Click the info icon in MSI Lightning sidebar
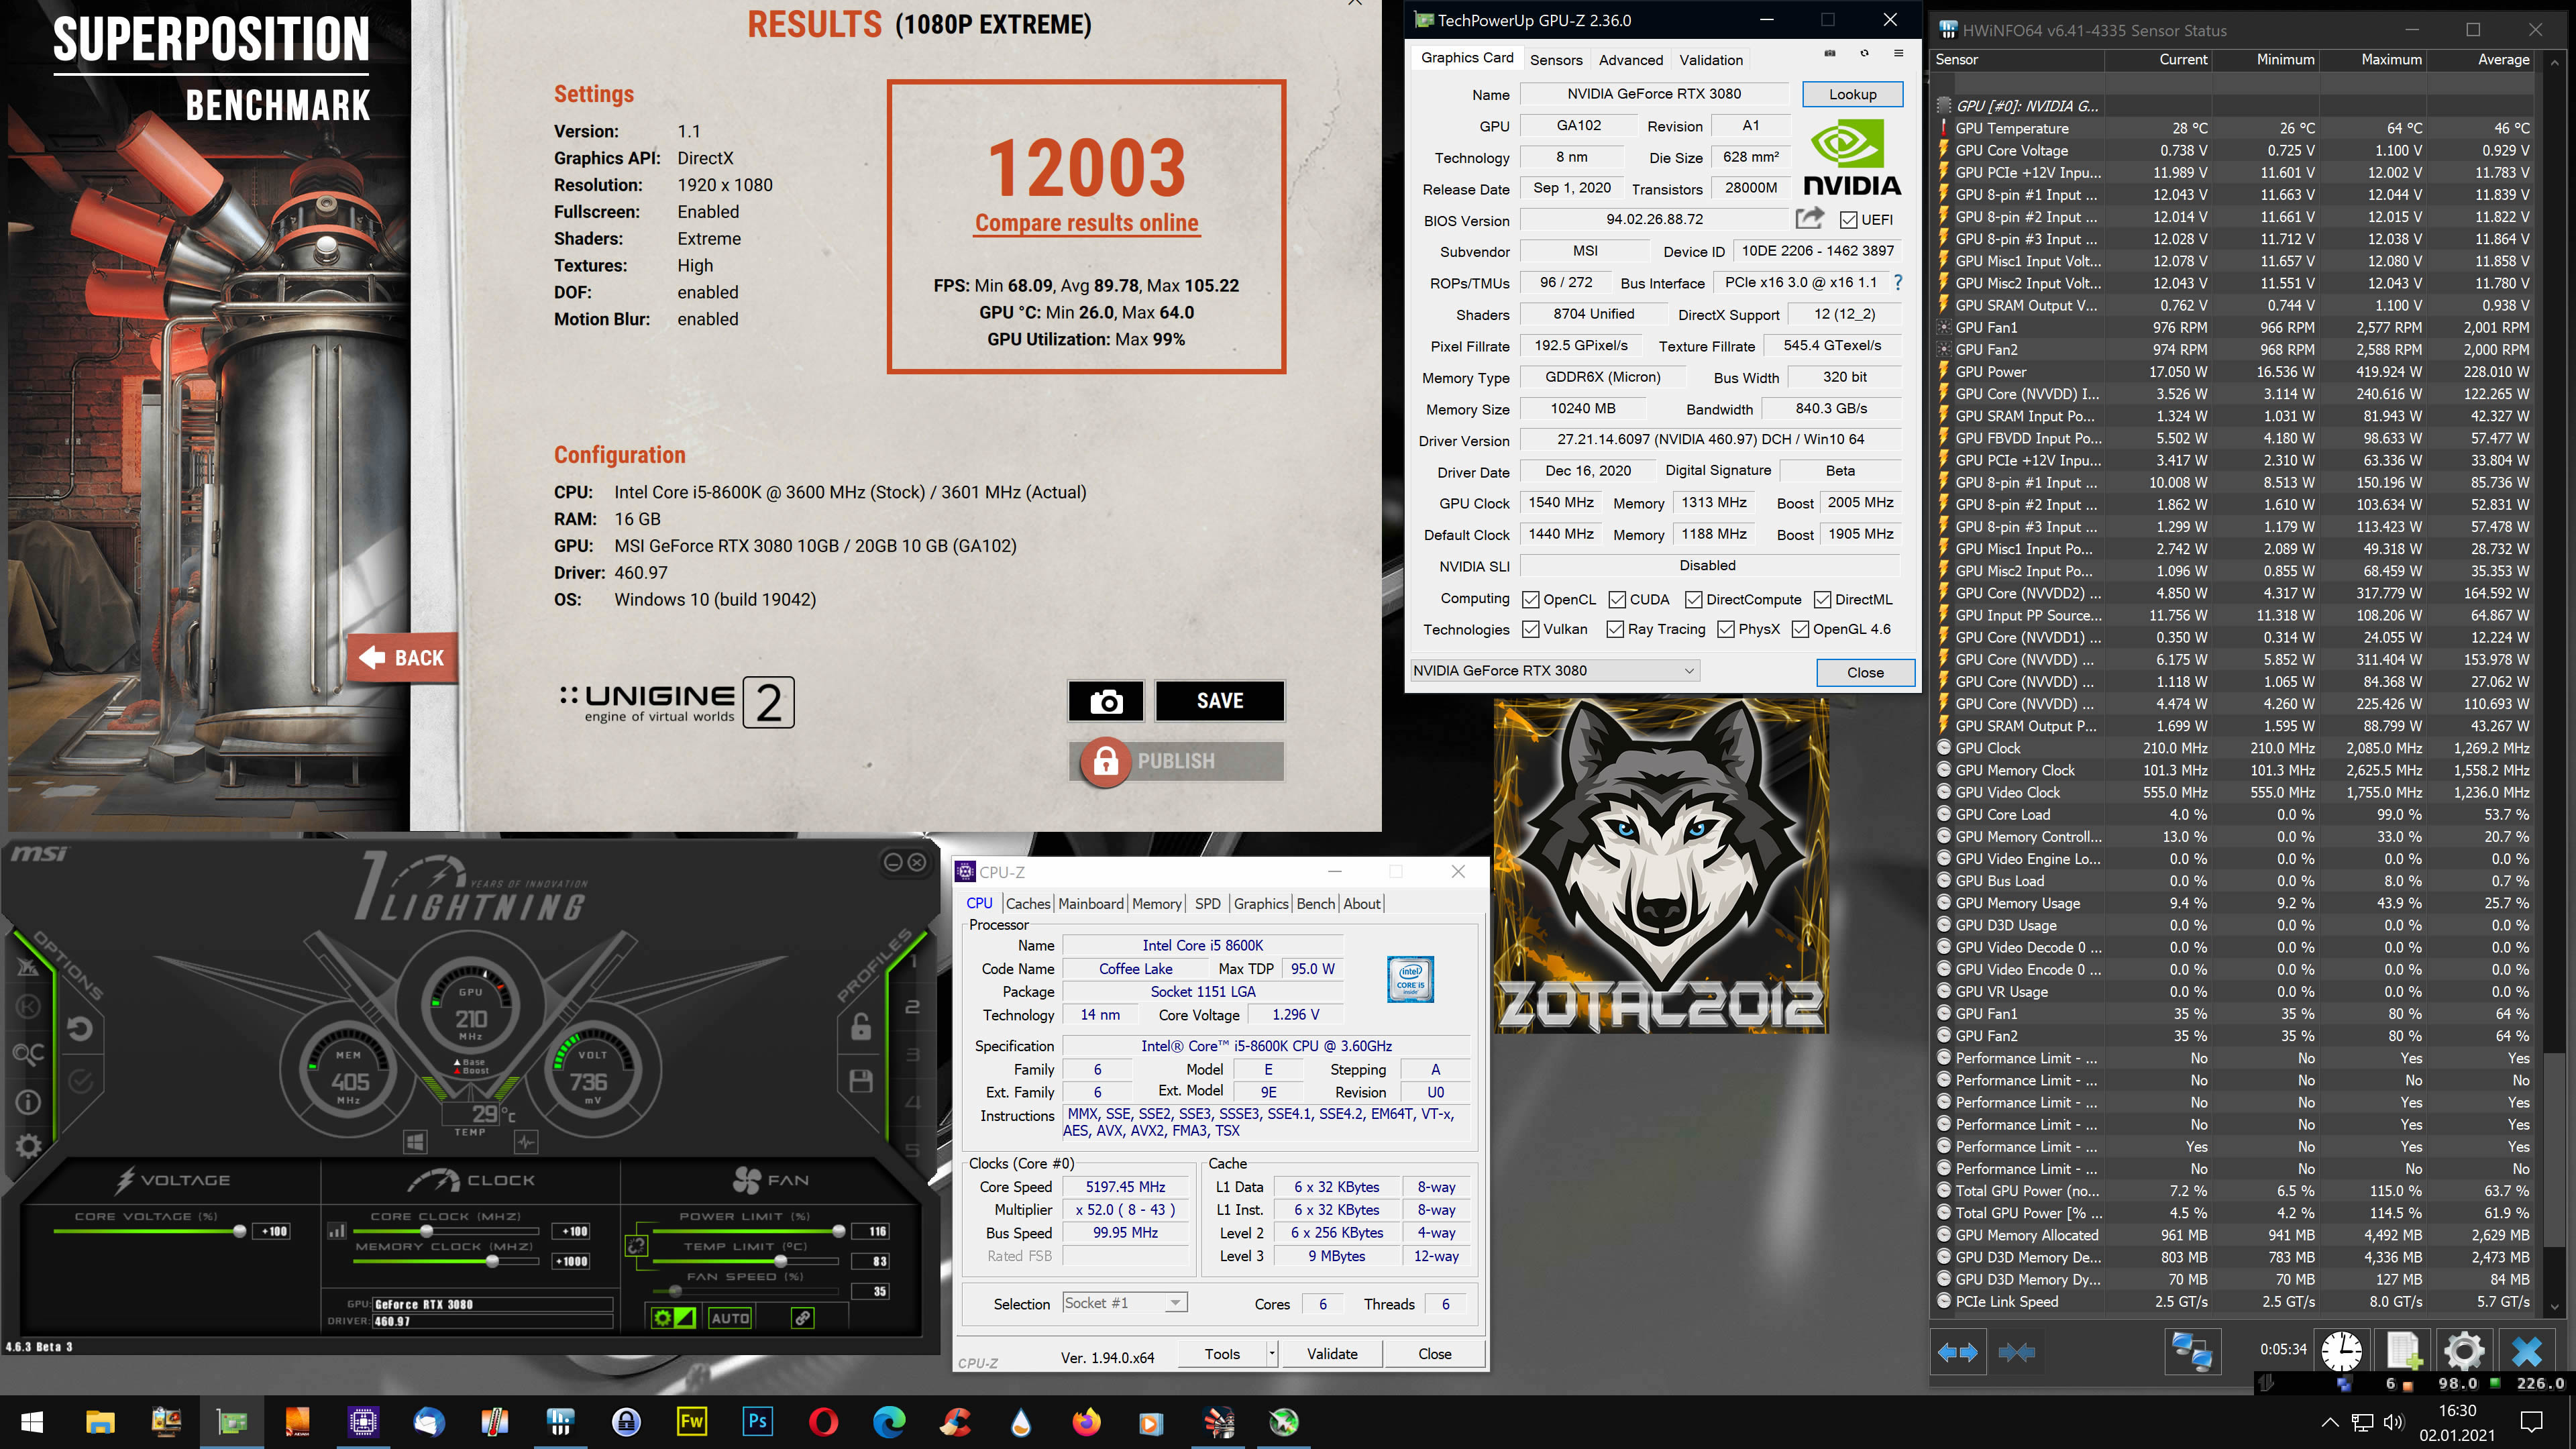 [x=28, y=1103]
